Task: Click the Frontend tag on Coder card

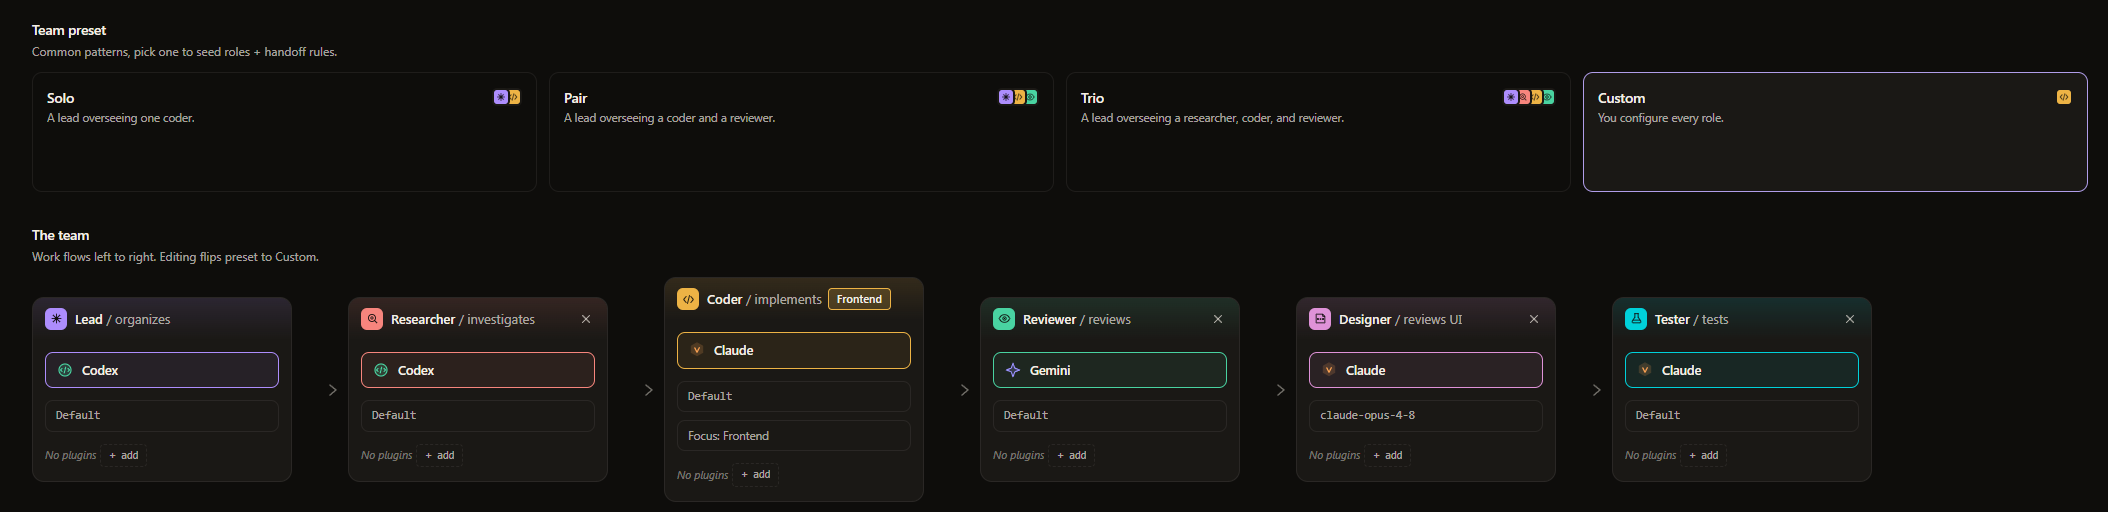Action: coord(859,299)
